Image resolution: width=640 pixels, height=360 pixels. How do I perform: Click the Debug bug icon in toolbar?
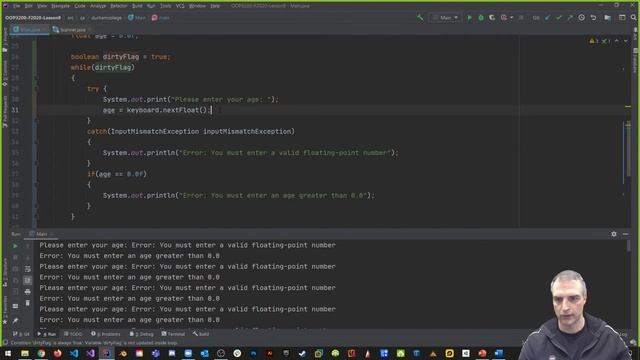coord(481,18)
